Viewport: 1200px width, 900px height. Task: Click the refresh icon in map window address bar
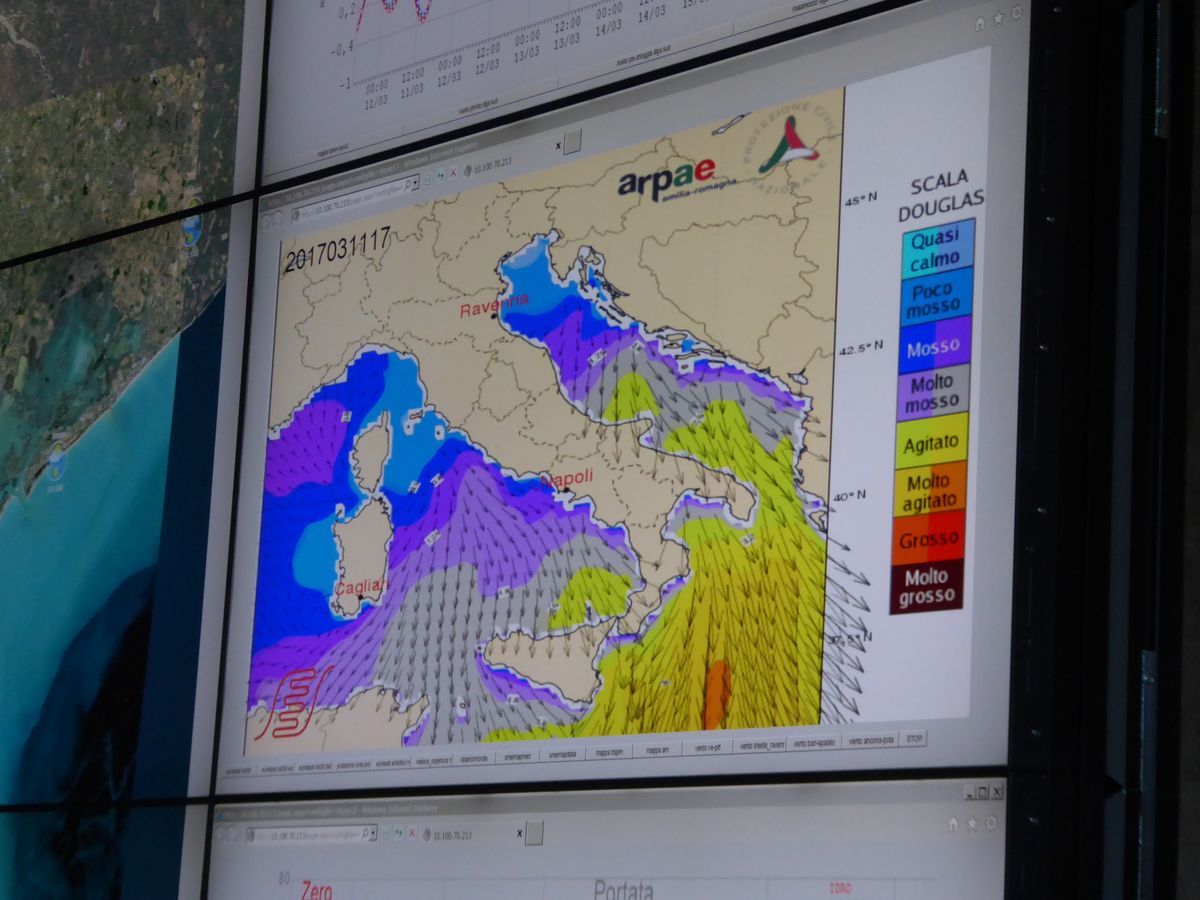pos(440,176)
